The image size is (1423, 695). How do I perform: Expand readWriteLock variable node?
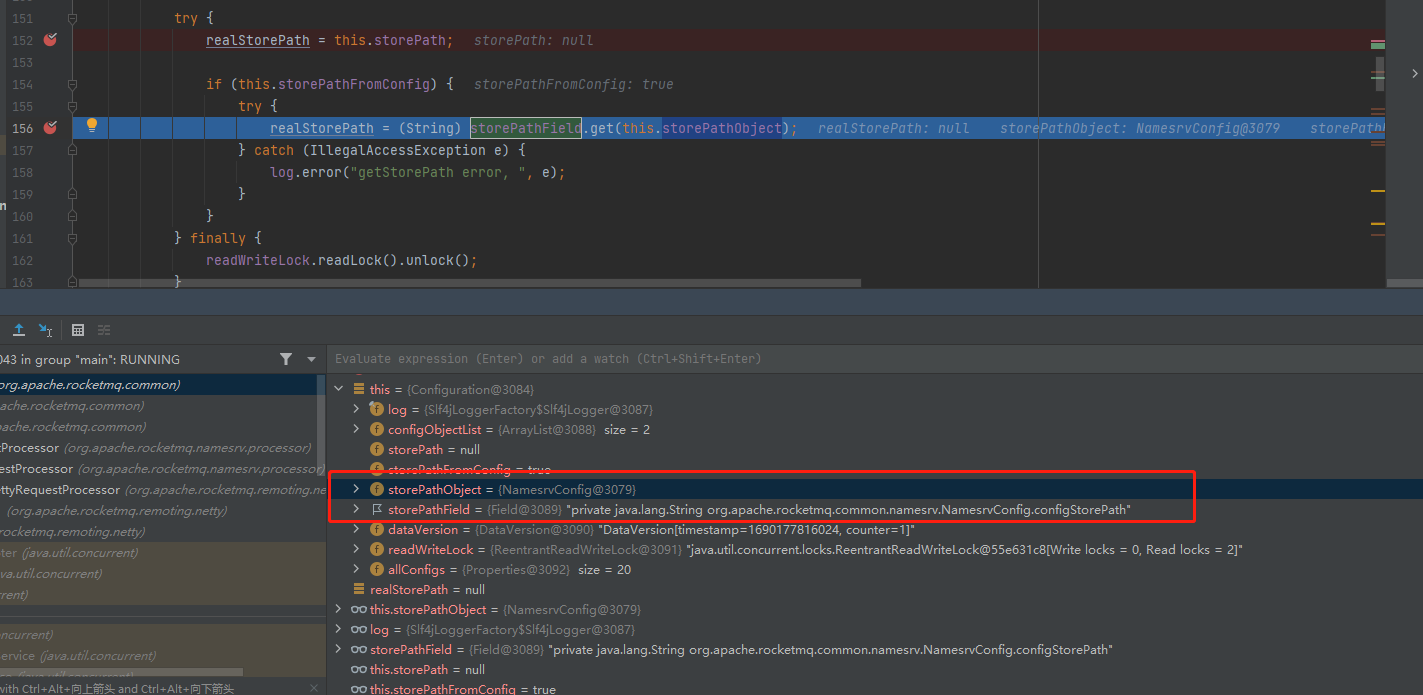(x=357, y=549)
